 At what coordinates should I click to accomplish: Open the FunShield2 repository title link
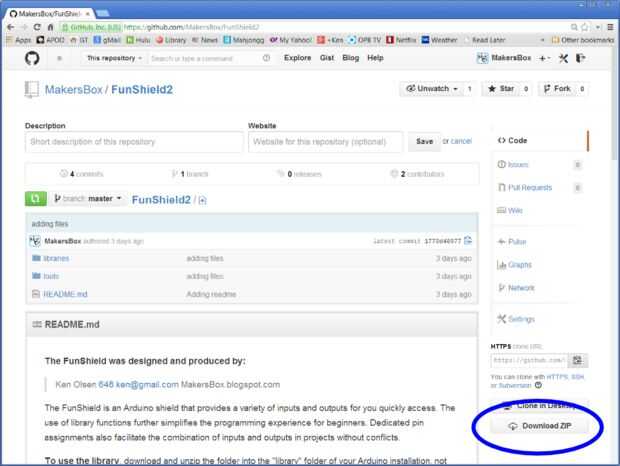[142, 90]
